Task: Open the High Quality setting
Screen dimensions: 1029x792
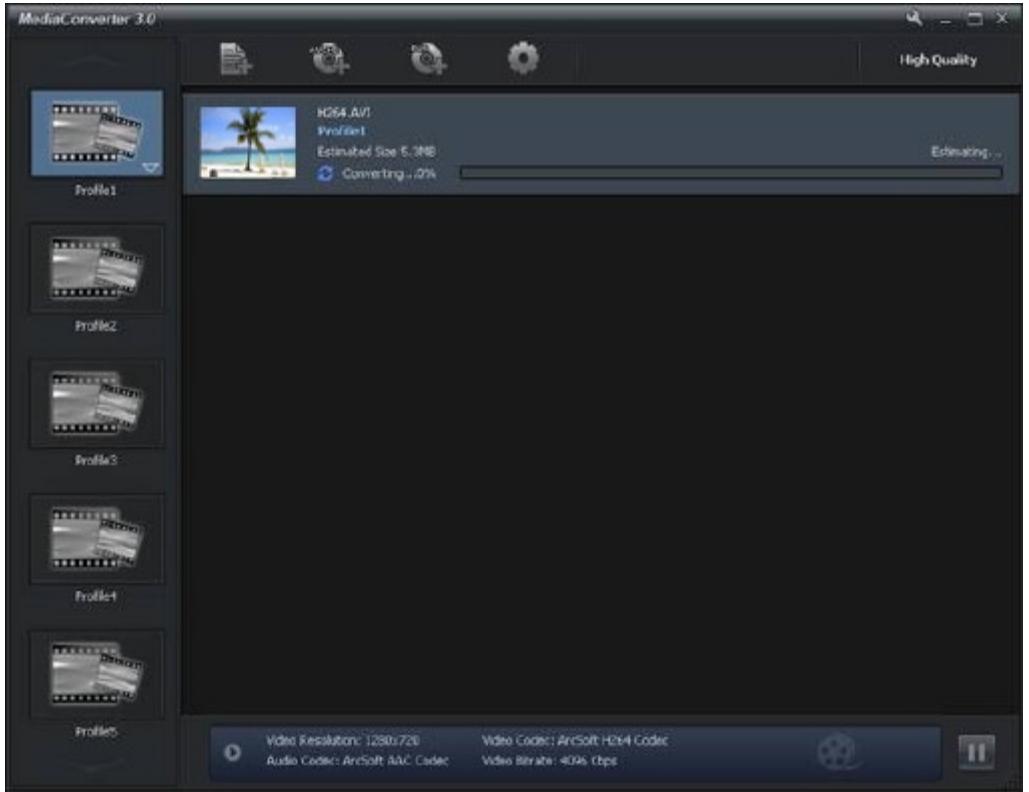Action: click(938, 60)
